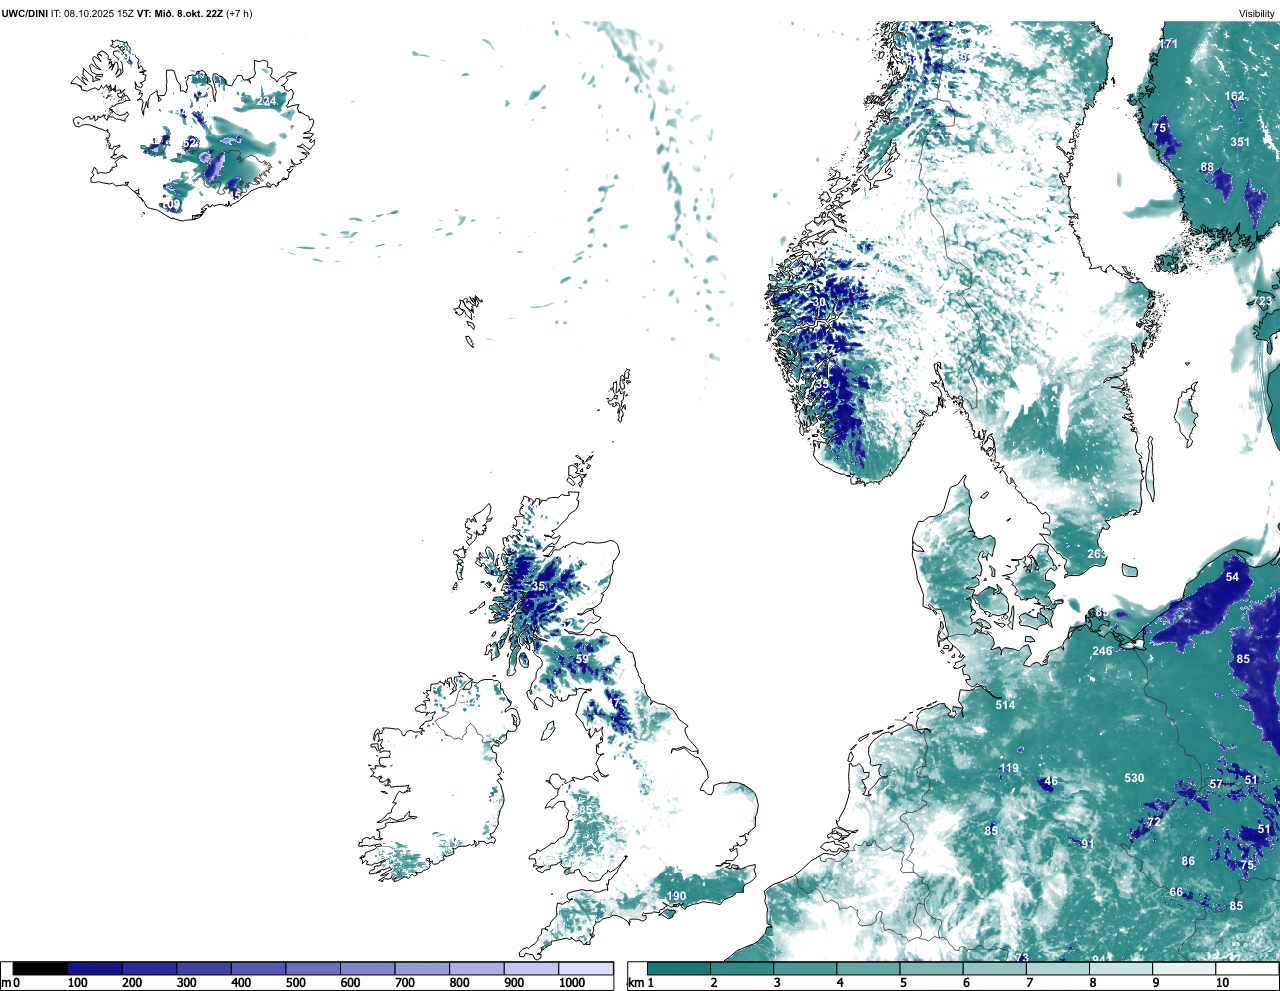Click the '162' value over Finland
This screenshot has width=1280, height=991.
(x=1235, y=97)
